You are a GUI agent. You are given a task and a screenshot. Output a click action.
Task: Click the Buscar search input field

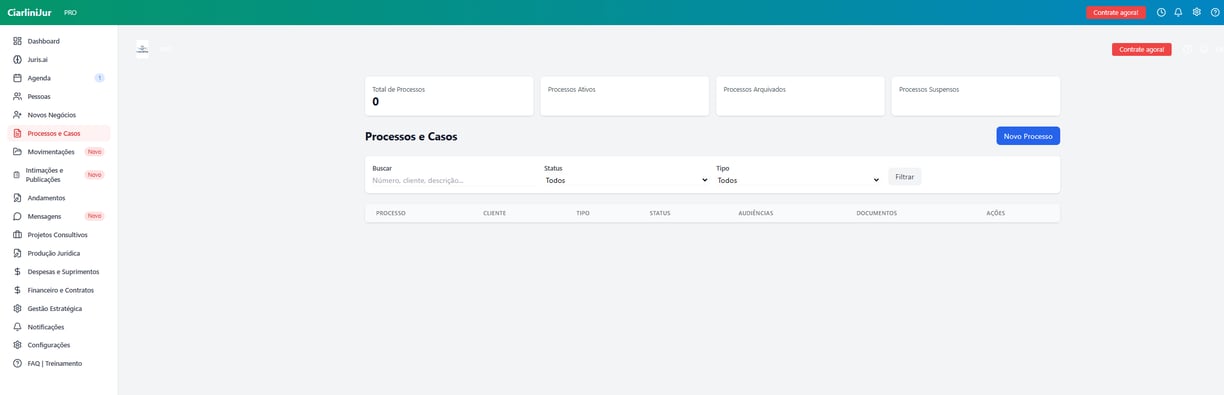[x=453, y=181]
